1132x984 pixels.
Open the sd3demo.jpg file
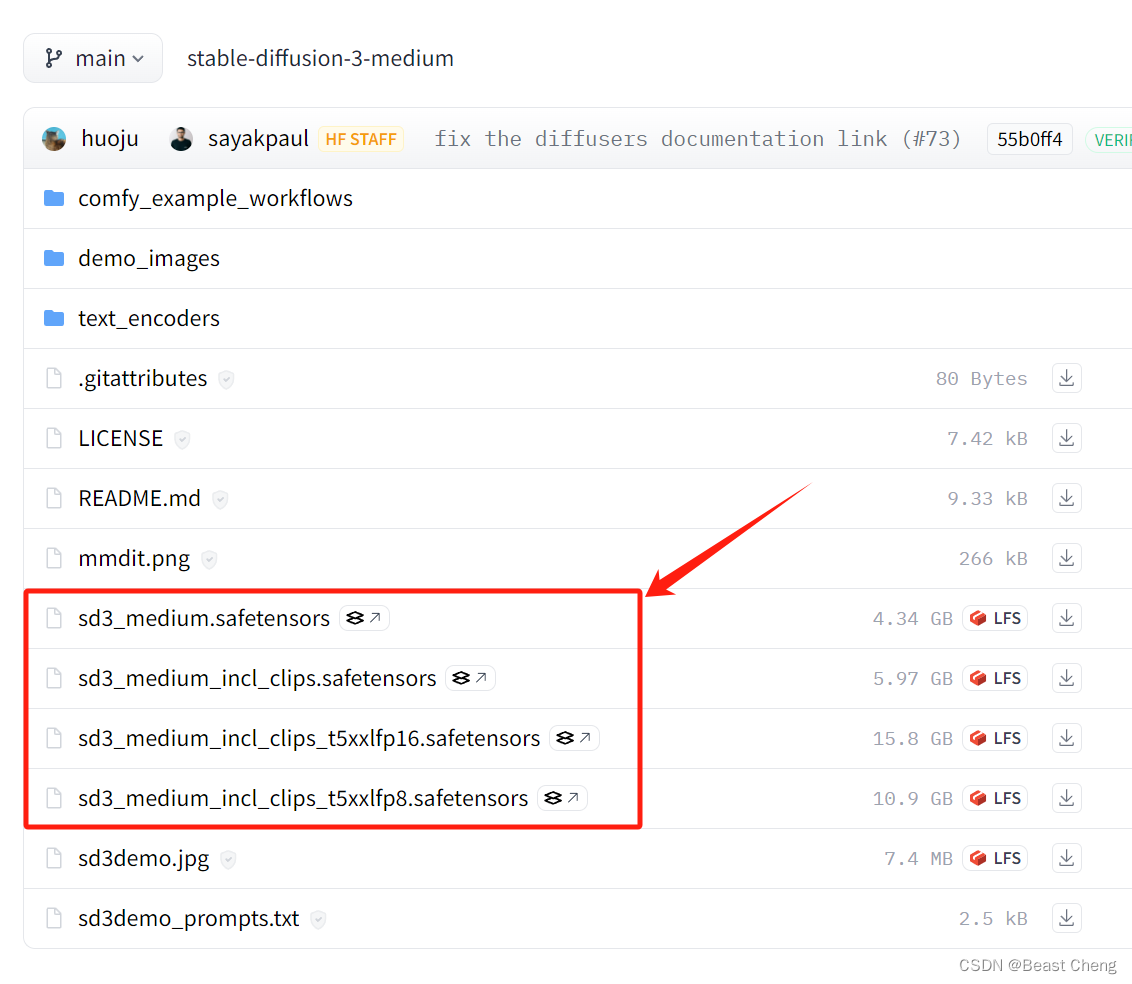click(144, 858)
